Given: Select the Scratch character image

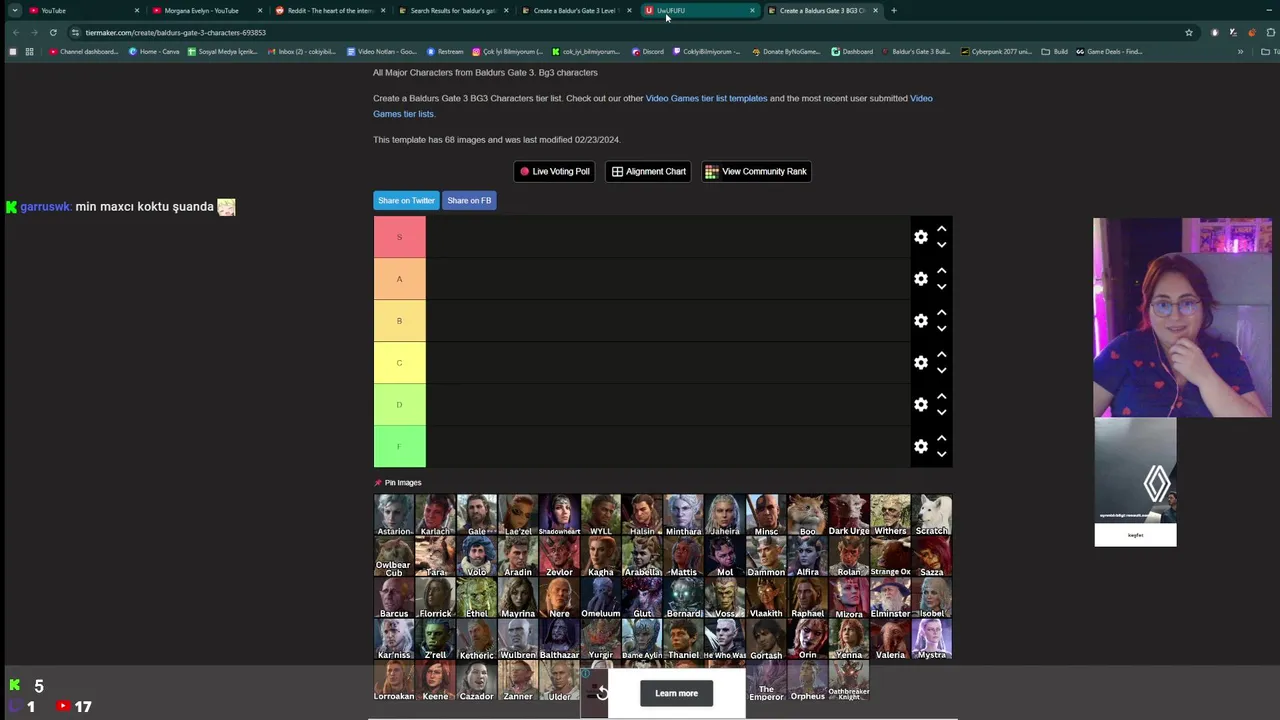Looking at the screenshot, I should [931, 515].
